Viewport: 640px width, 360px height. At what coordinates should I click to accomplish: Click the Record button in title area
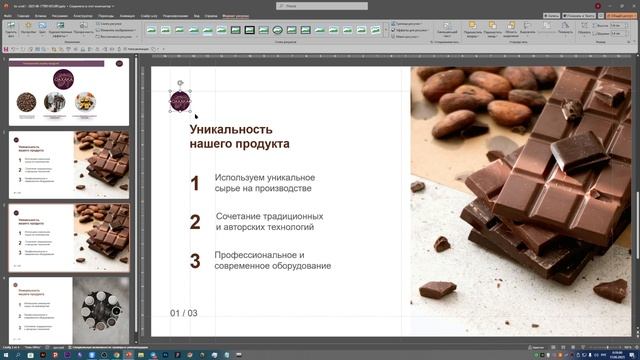[551, 16]
